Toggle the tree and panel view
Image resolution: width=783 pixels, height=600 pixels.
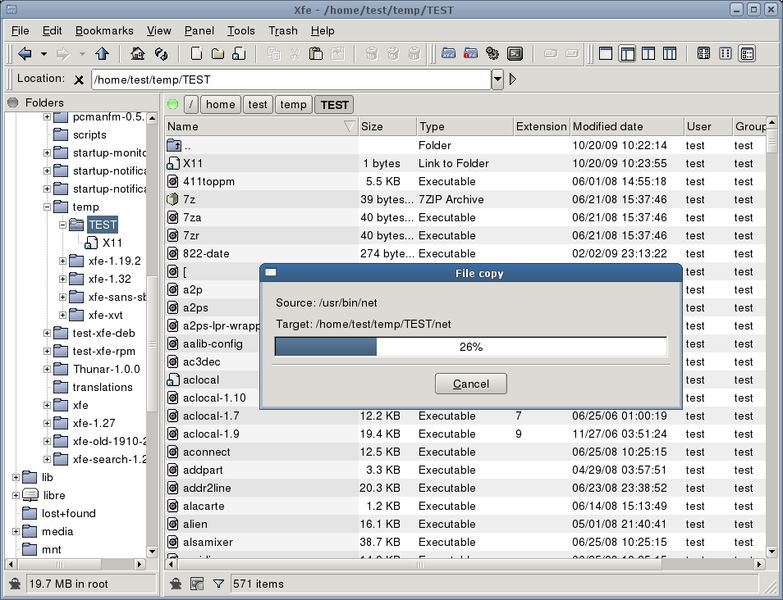point(627,53)
